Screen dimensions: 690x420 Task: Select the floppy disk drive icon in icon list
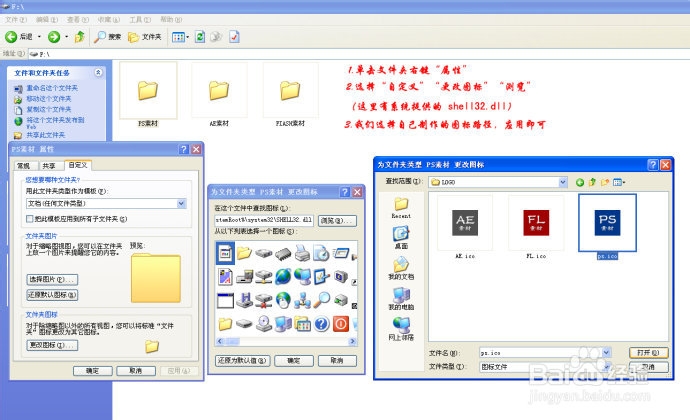coord(244,300)
